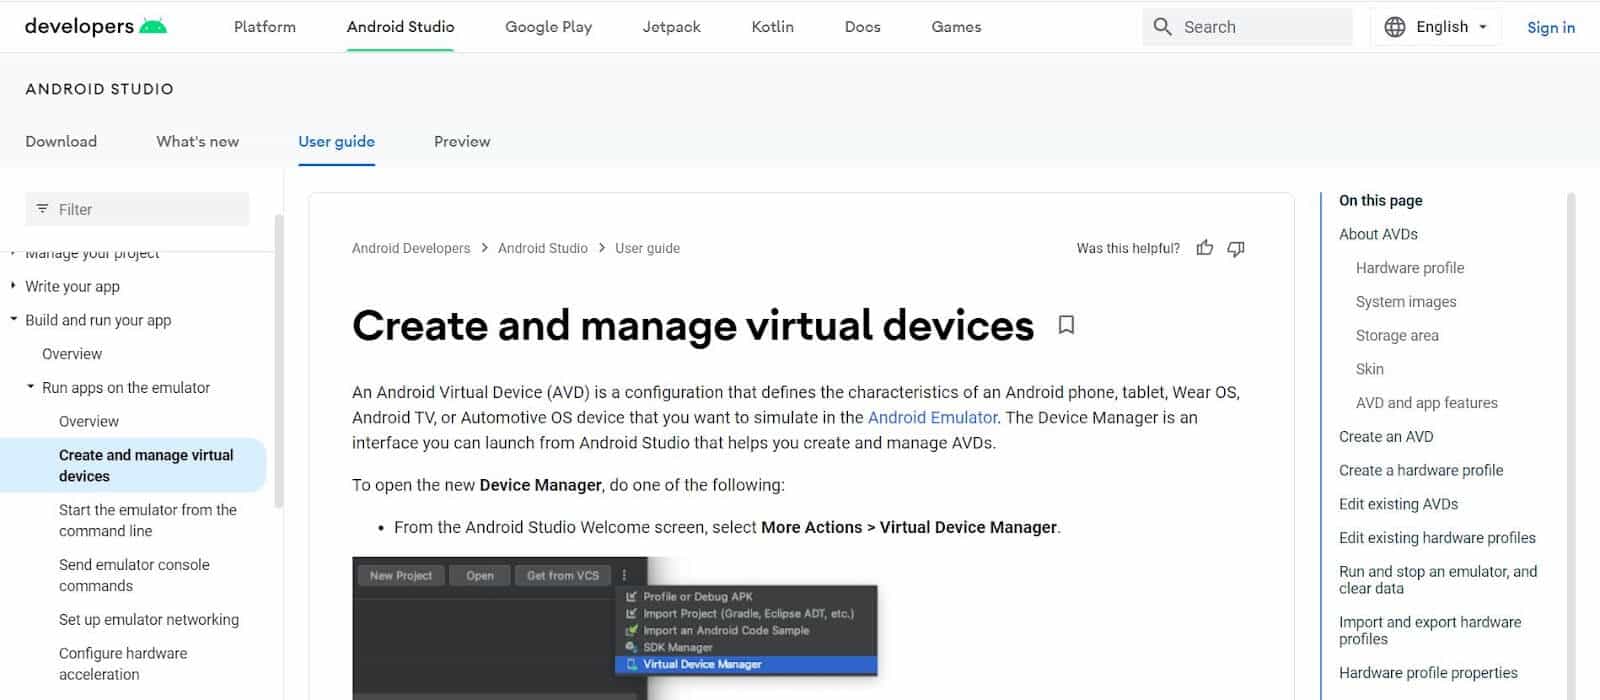This screenshot has width=1600, height=700.
Task: Collapse Run apps on the emulator
Action: tap(31, 387)
